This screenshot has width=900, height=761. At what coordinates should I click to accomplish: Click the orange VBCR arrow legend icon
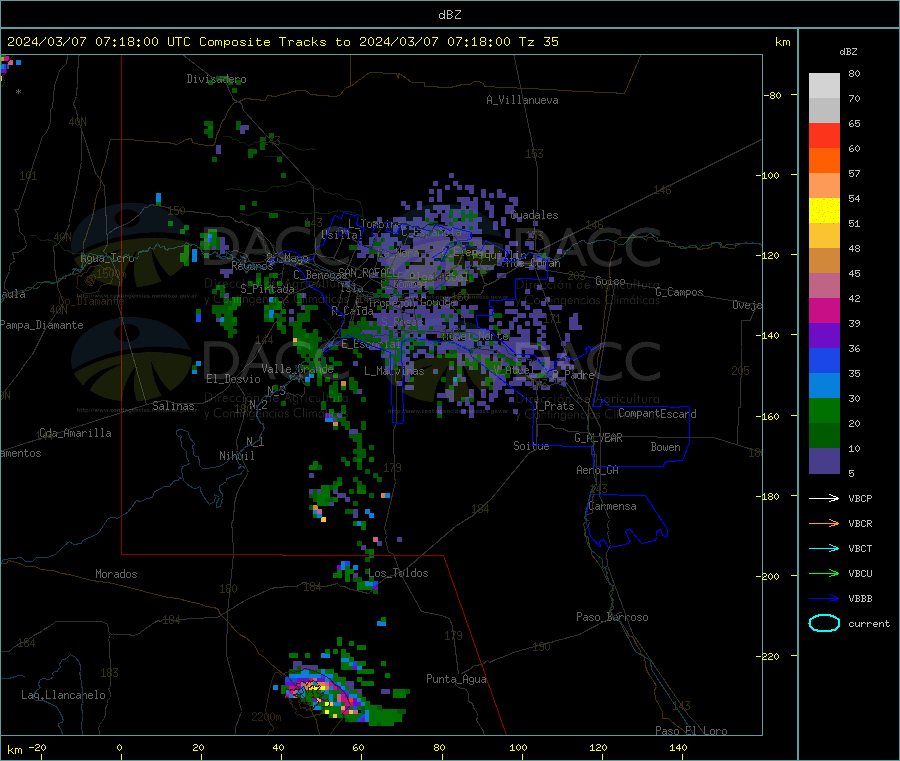coord(824,523)
